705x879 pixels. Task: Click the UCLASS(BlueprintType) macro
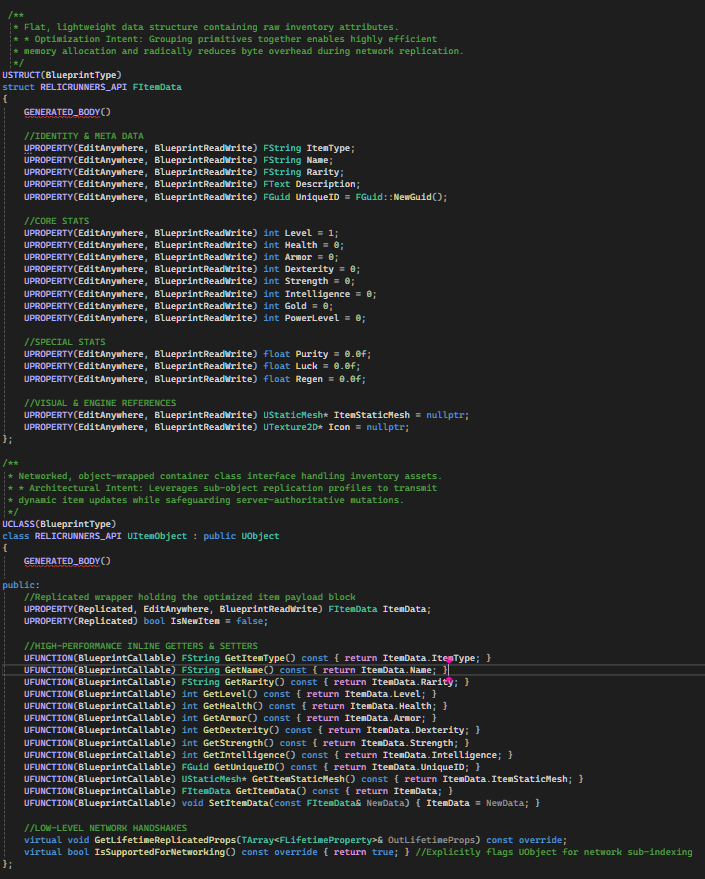(x=59, y=524)
